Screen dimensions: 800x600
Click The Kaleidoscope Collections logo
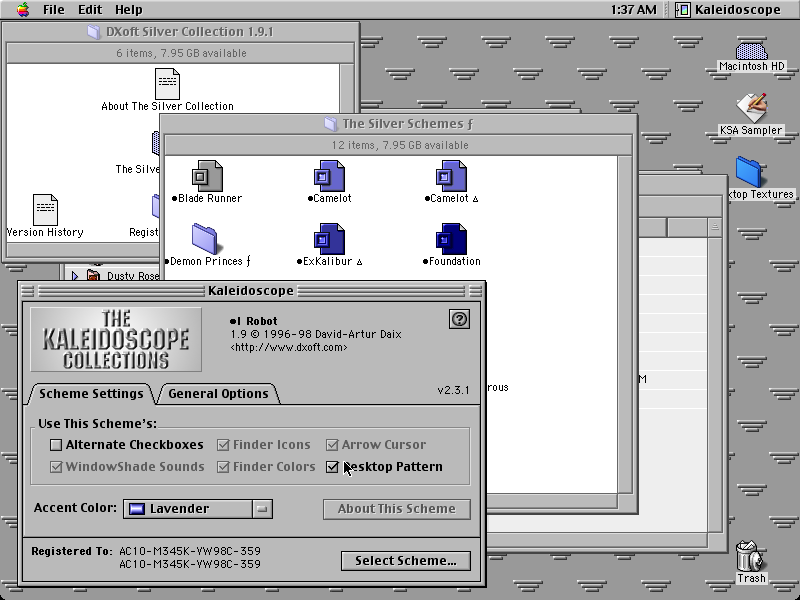(116, 339)
